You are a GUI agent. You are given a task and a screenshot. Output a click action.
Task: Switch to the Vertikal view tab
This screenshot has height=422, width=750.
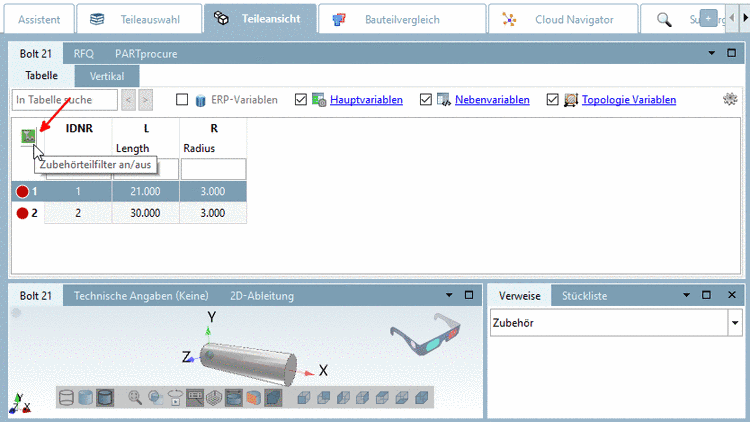click(x=107, y=76)
